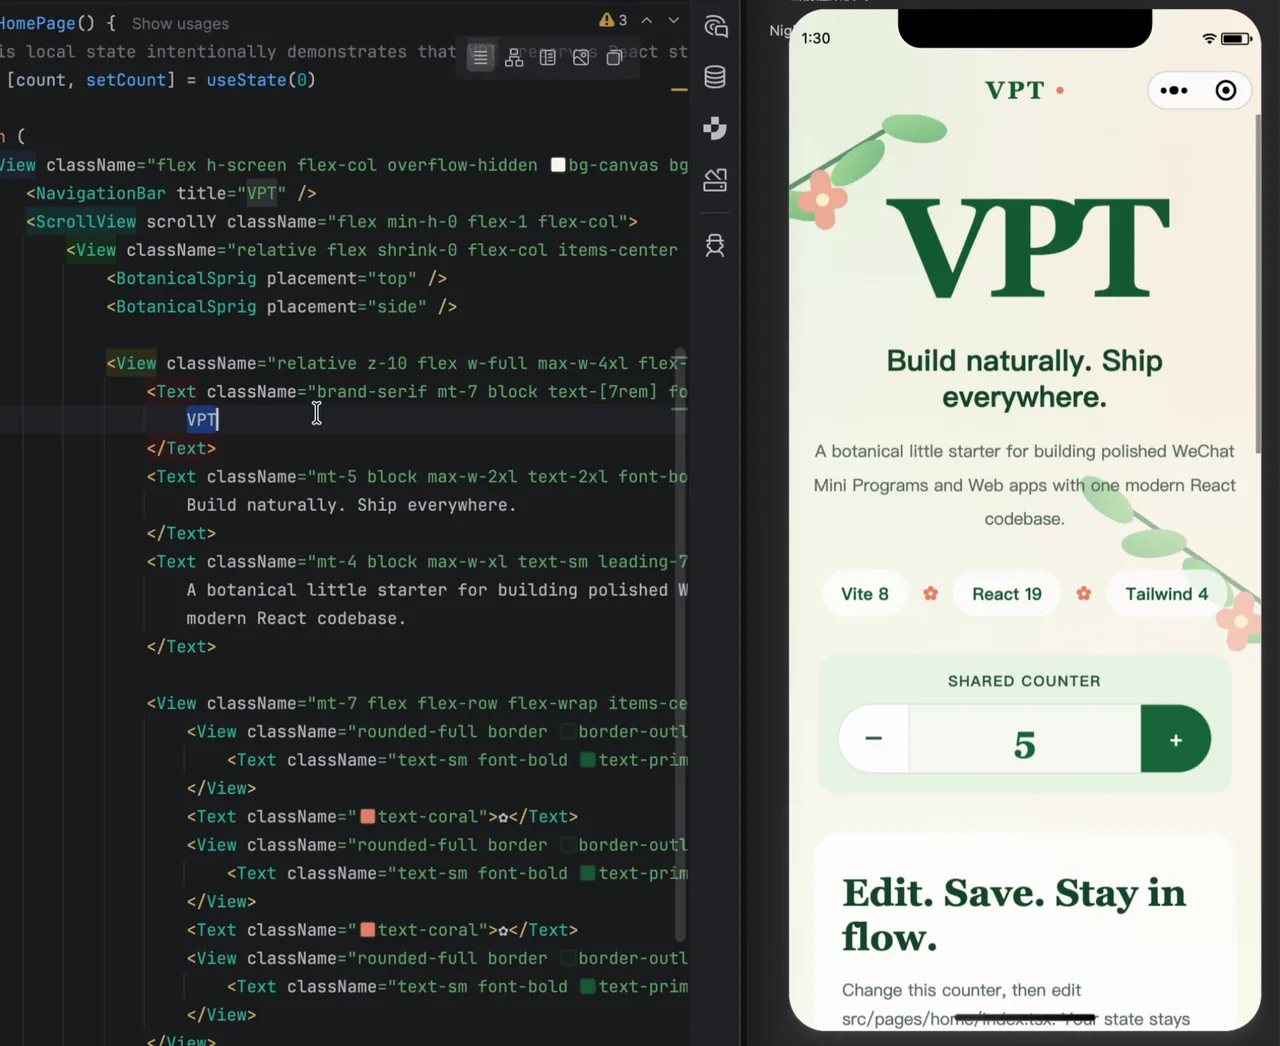Click the agent figure icon in right sidebar

point(715,246)
